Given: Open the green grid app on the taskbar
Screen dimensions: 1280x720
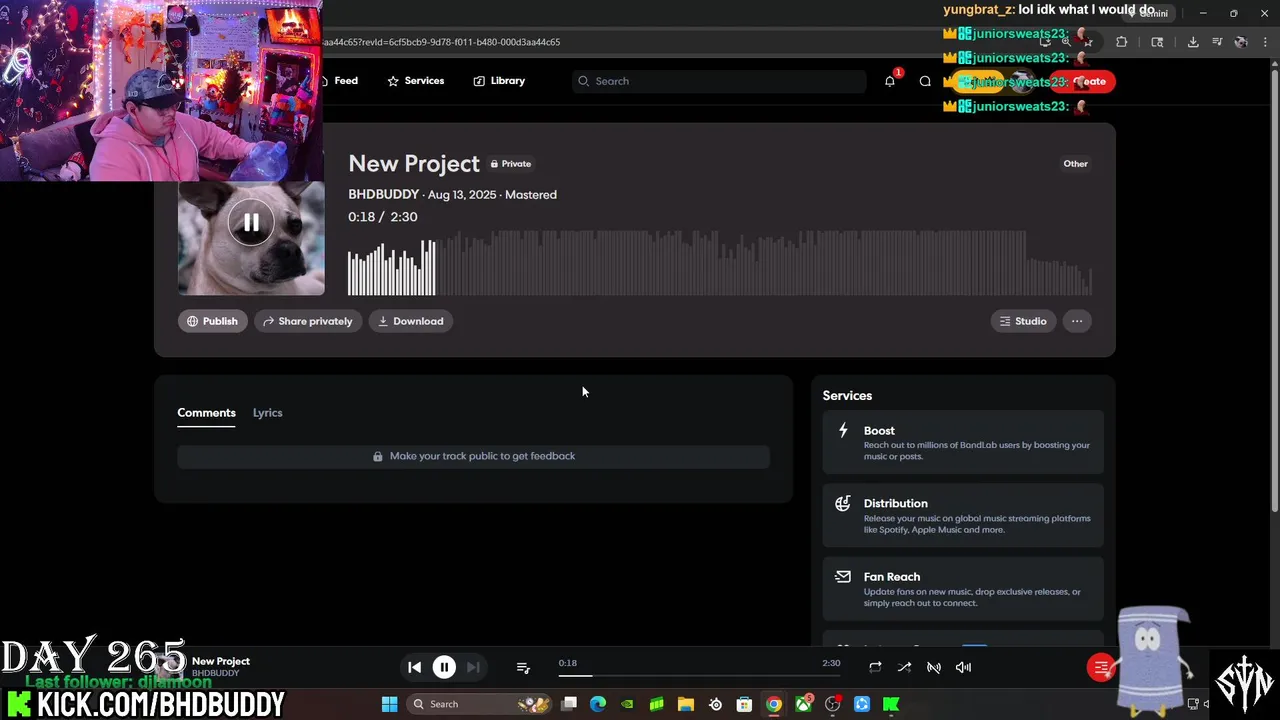Looking at the screenshot, I should click(656, 704).
